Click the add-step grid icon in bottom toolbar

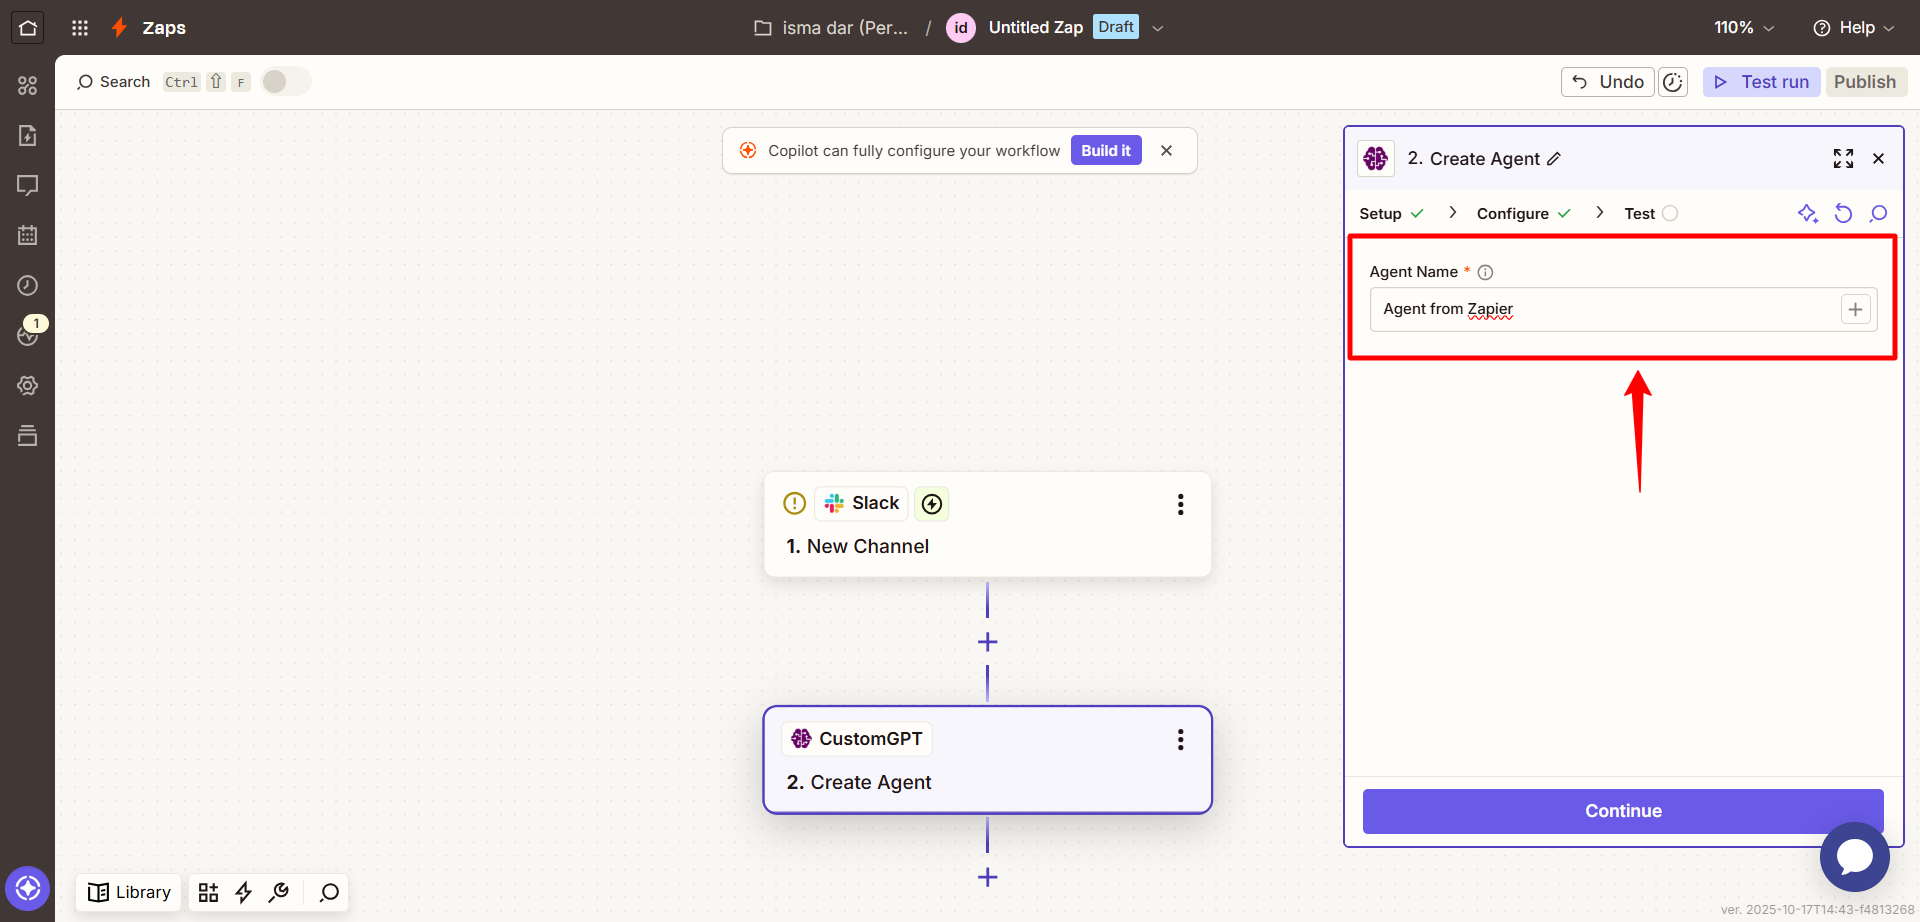click(x=208, y=892)
